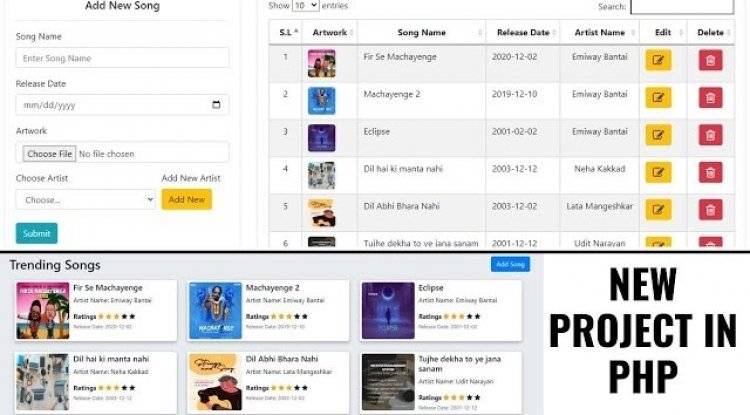Click Choose File for artwork upload
The height and width of the screenshot is (415, 750).
coord(49,153)
